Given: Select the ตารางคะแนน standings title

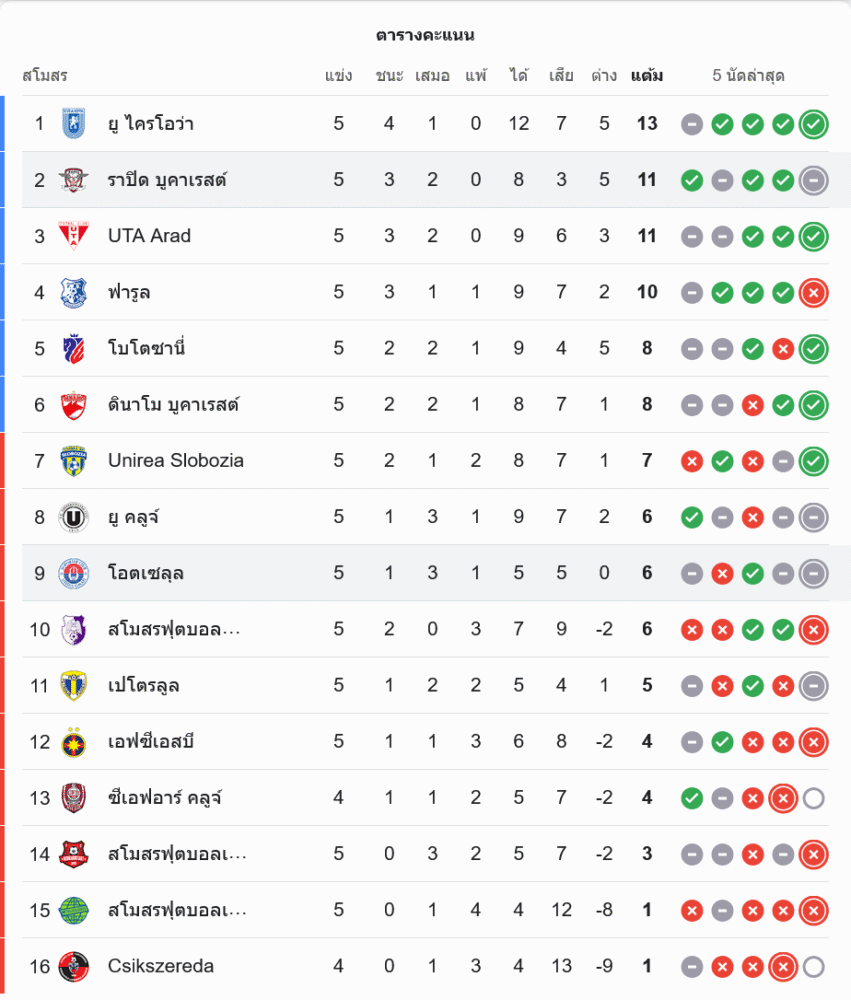Looking at the screenshot, I should point(425,36).
